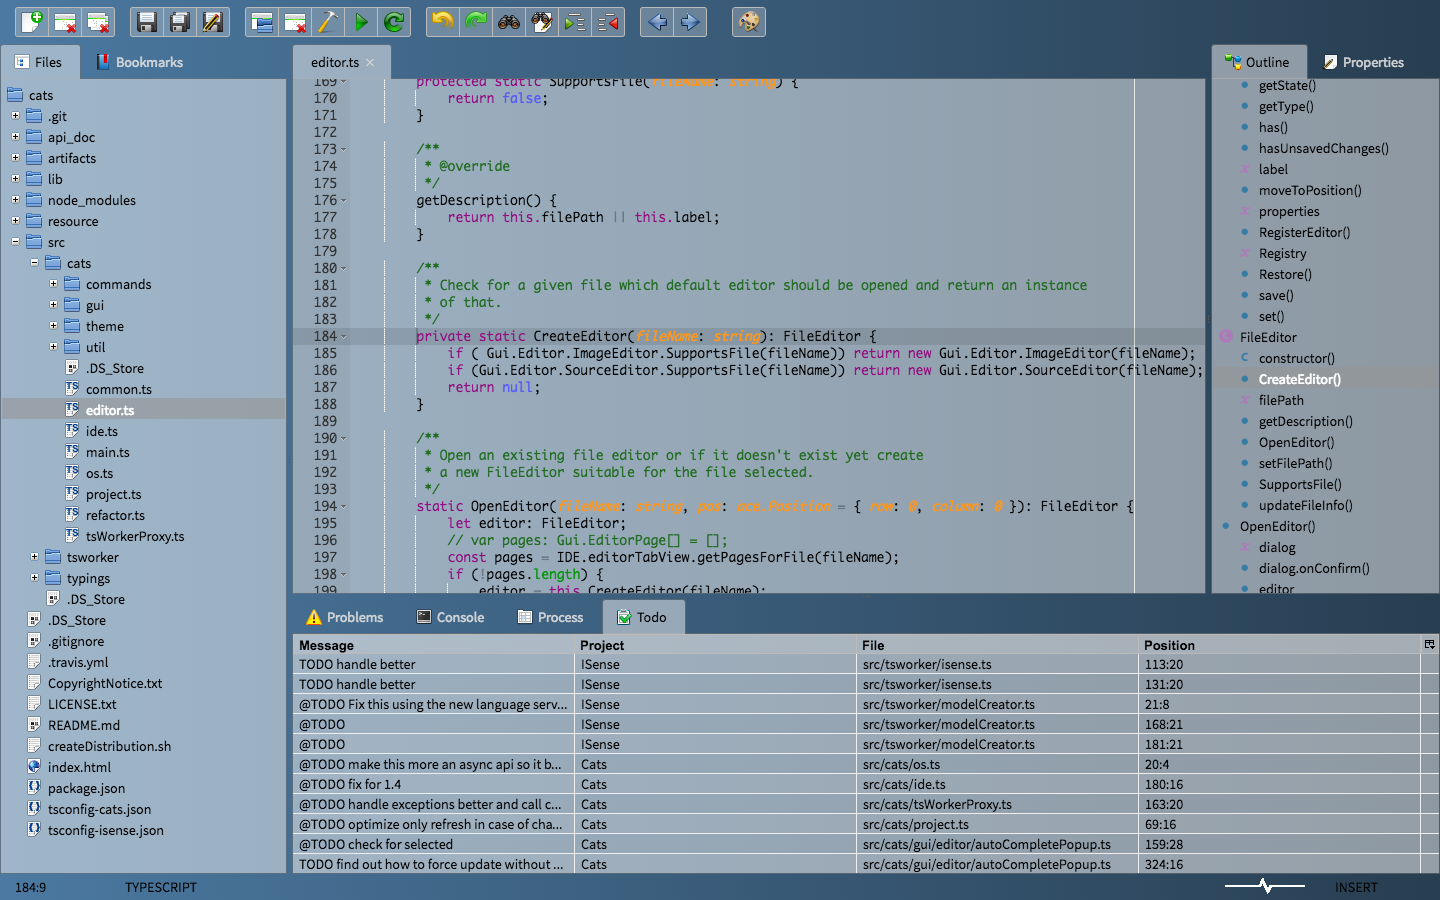This screenshot has height=900, width=1440.
Task: Sort Todo list by Position column header
Action: (x=1280, y=645)
